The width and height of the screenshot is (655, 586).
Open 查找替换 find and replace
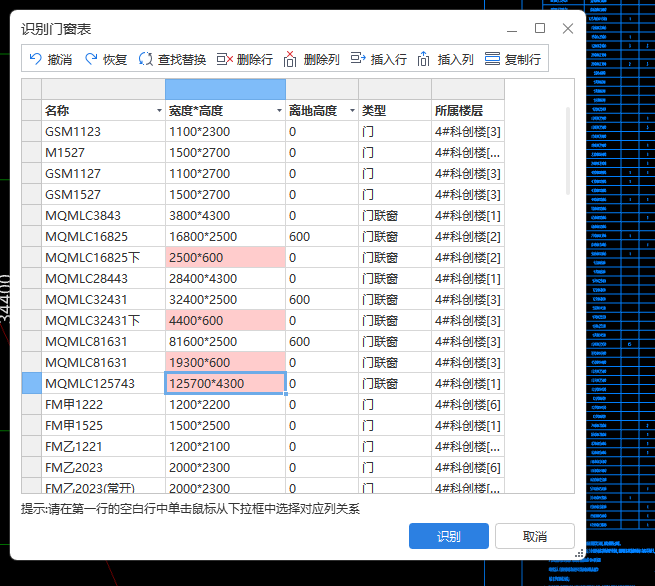pyautogui.click(x=172, y=59)
